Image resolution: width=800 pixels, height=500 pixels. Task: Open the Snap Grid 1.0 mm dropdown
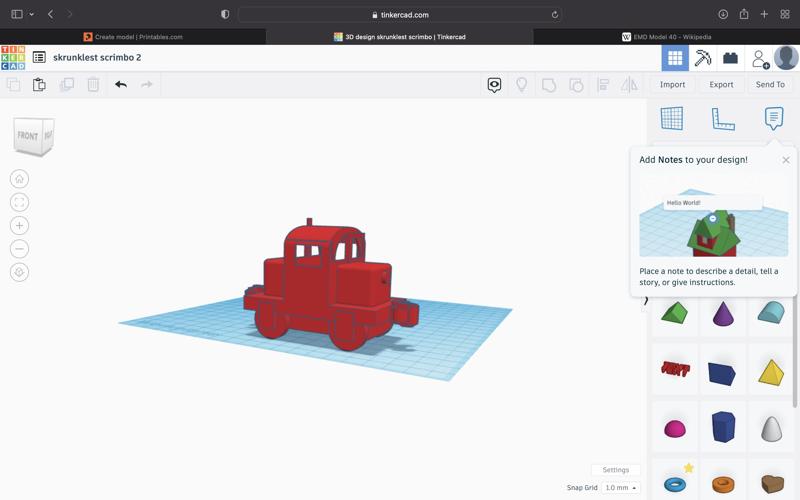click(x=620, y=488)
